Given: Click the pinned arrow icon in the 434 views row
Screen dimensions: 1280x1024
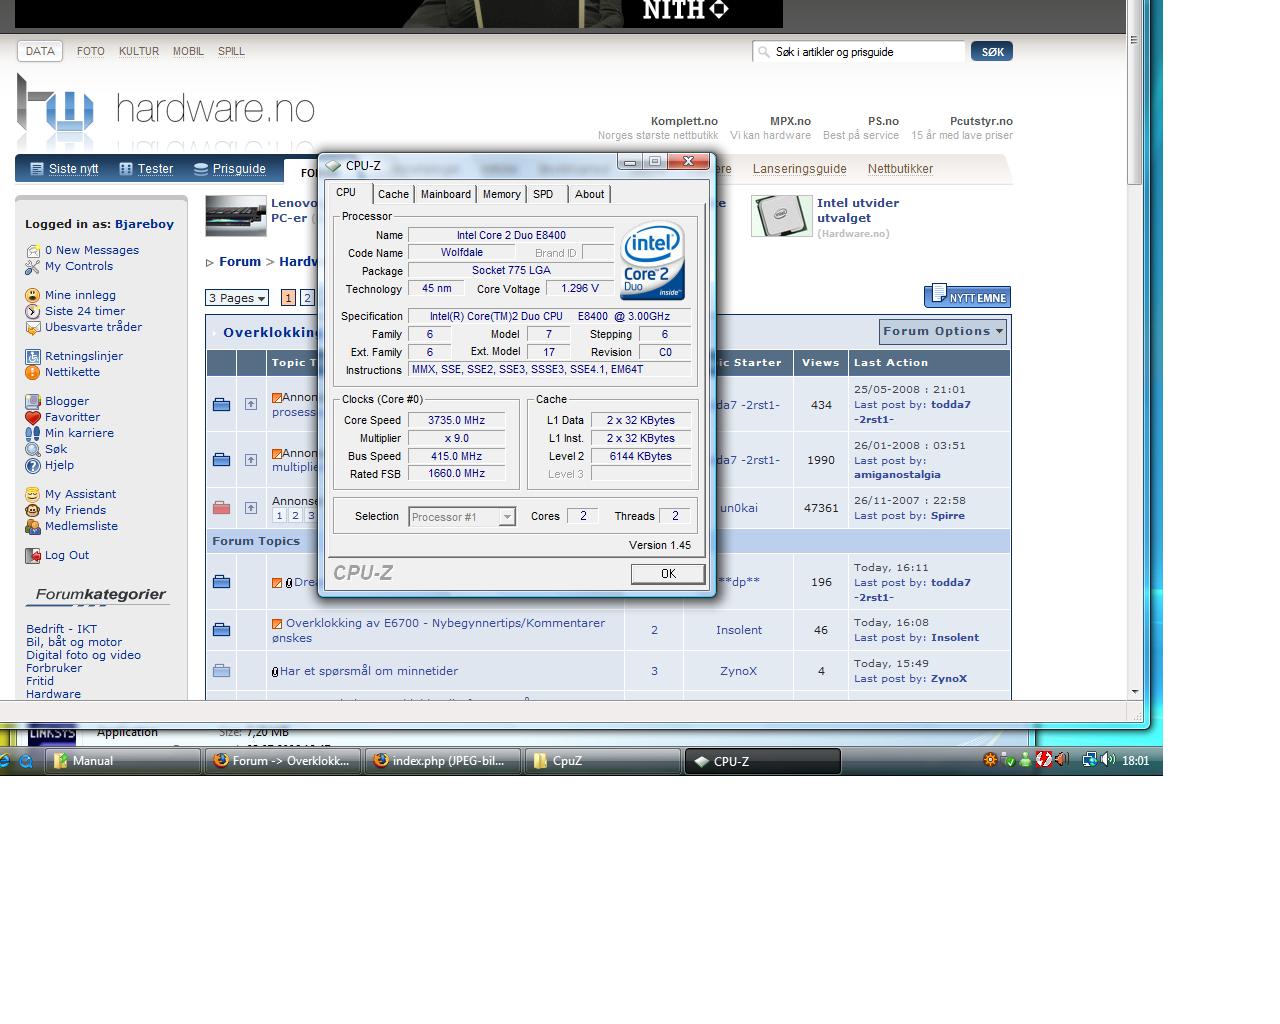Looking at the screenshot, I should click(251, 404).
